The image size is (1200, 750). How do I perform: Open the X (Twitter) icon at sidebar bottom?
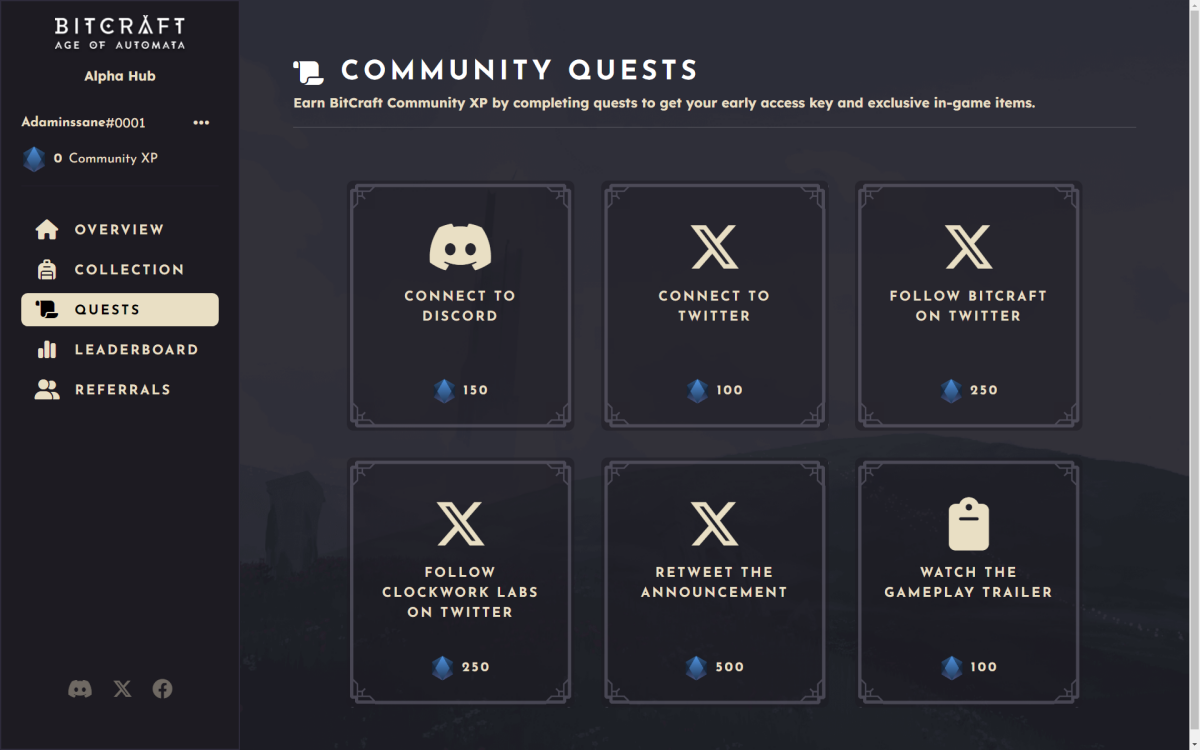point(121,688)
